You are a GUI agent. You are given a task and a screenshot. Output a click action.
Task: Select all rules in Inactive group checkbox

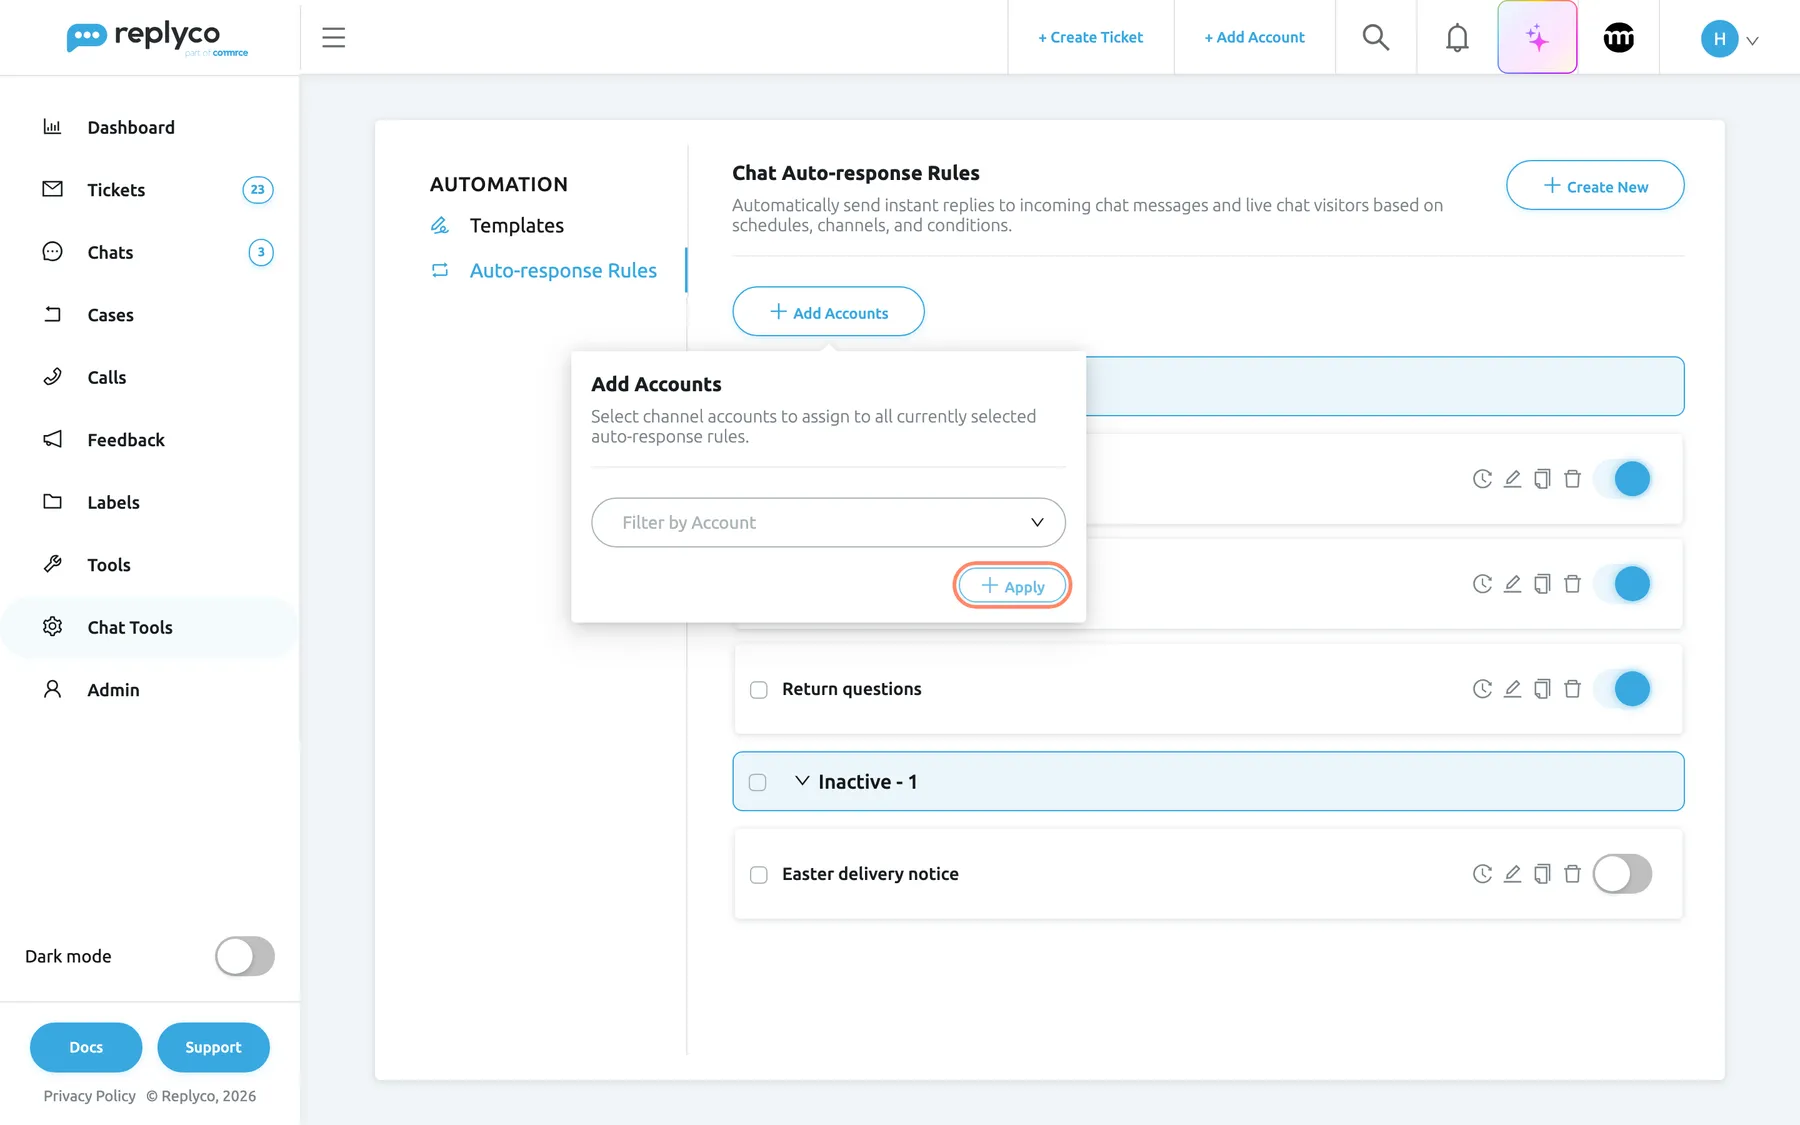pyautogui.click(x=758, y=782)
